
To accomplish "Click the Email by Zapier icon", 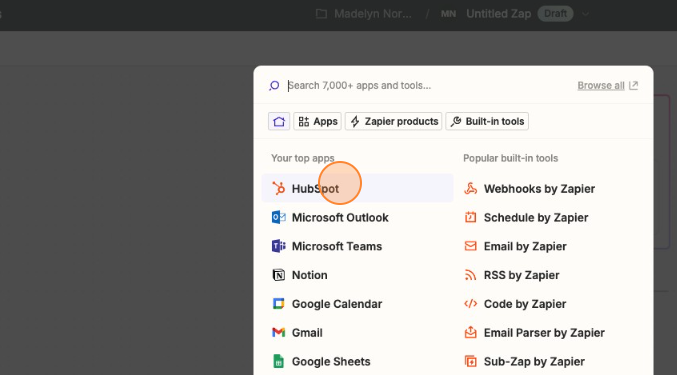I will point(471,246).
